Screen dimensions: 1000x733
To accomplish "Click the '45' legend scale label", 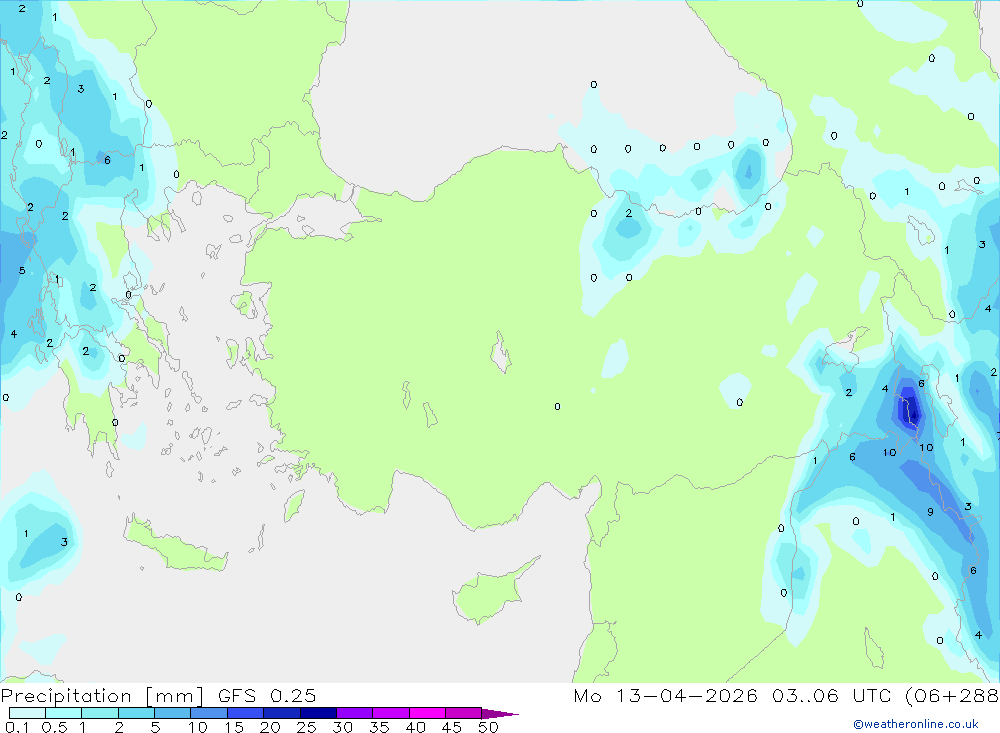I will click(x=452, y=727).
